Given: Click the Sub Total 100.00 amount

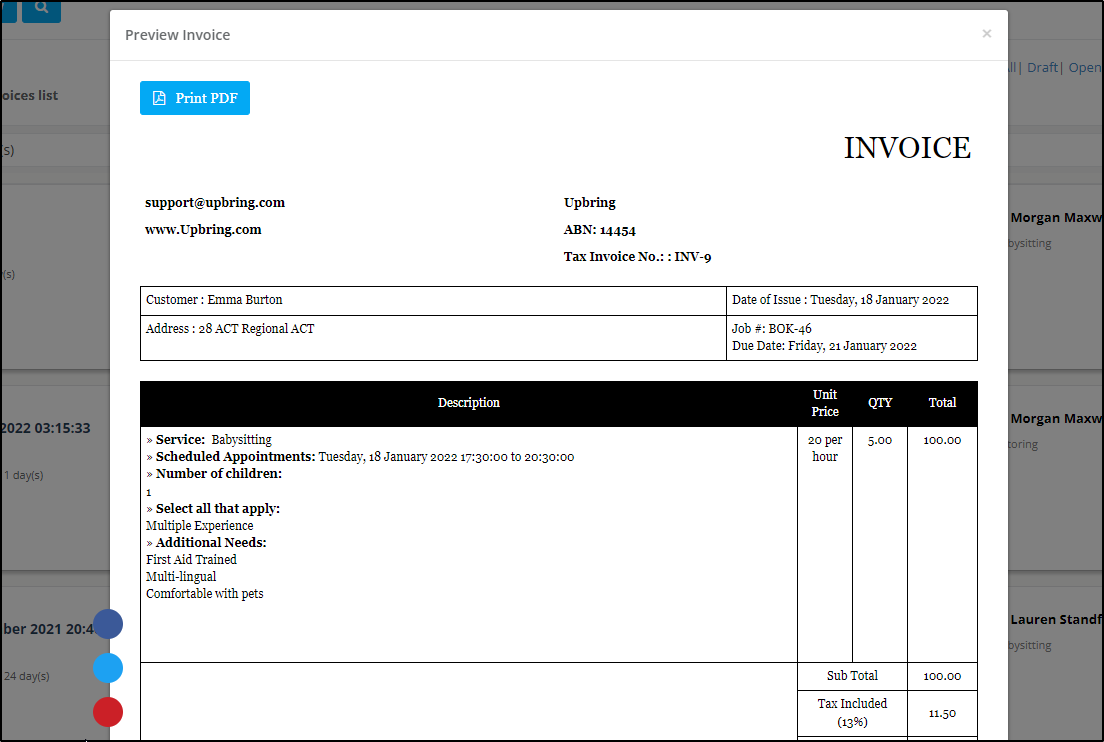Looking at the screenshot, I should [x=942, y=677].
